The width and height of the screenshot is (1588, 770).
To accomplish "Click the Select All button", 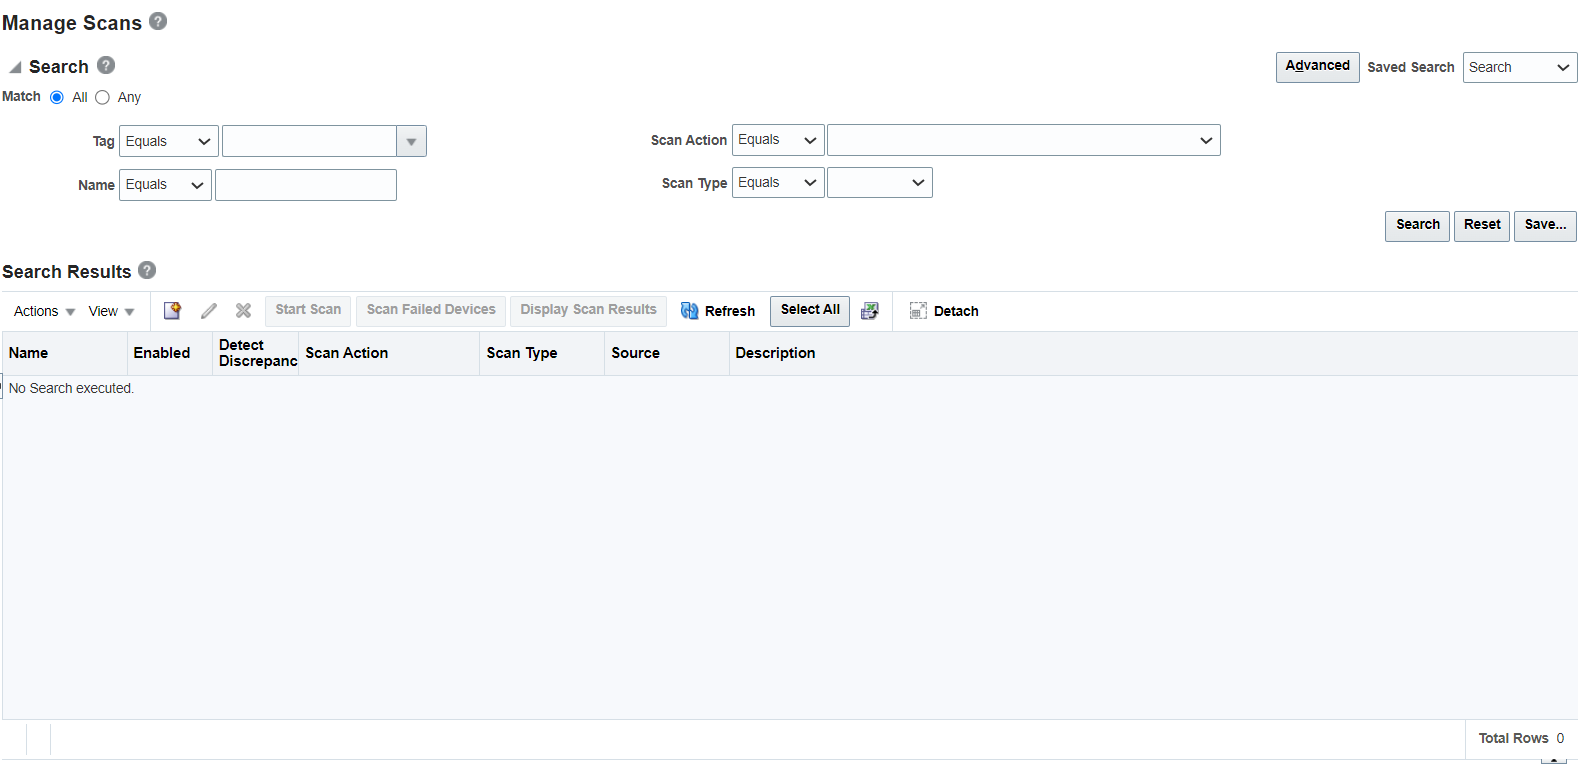I will 810,311.
